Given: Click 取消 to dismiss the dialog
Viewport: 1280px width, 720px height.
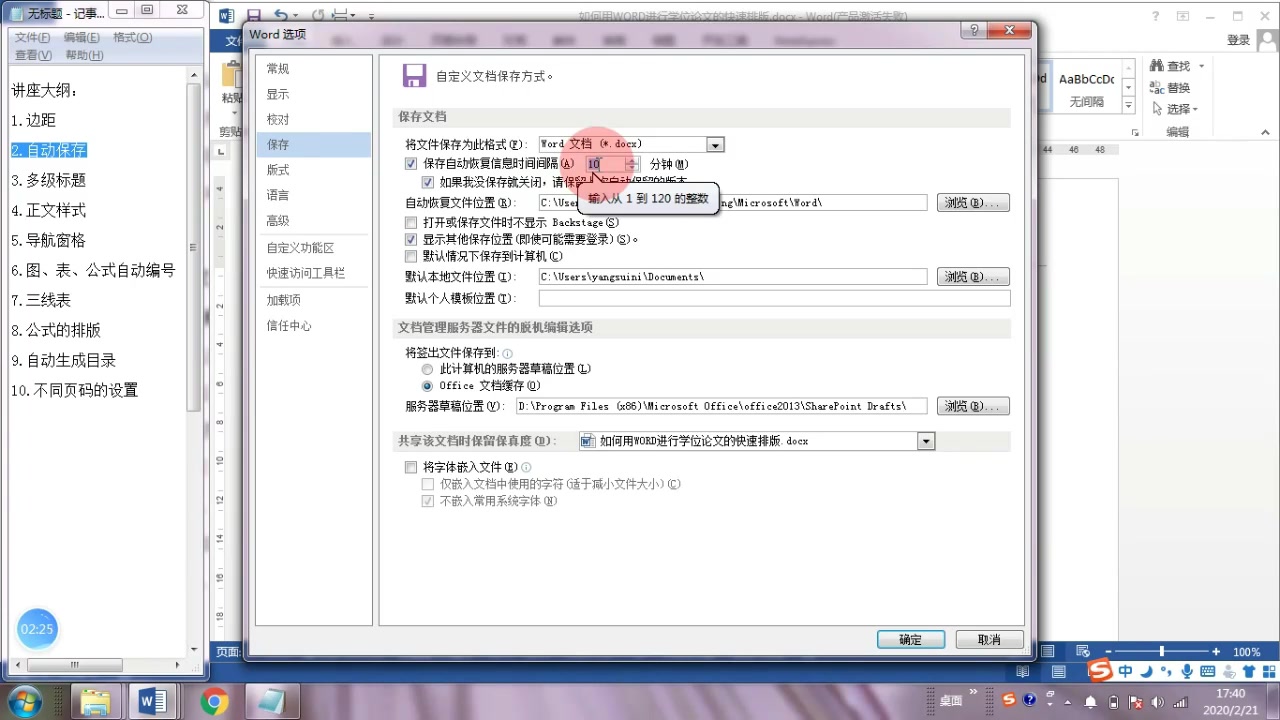Looking at the screenshot, I should tap(988, 639).
